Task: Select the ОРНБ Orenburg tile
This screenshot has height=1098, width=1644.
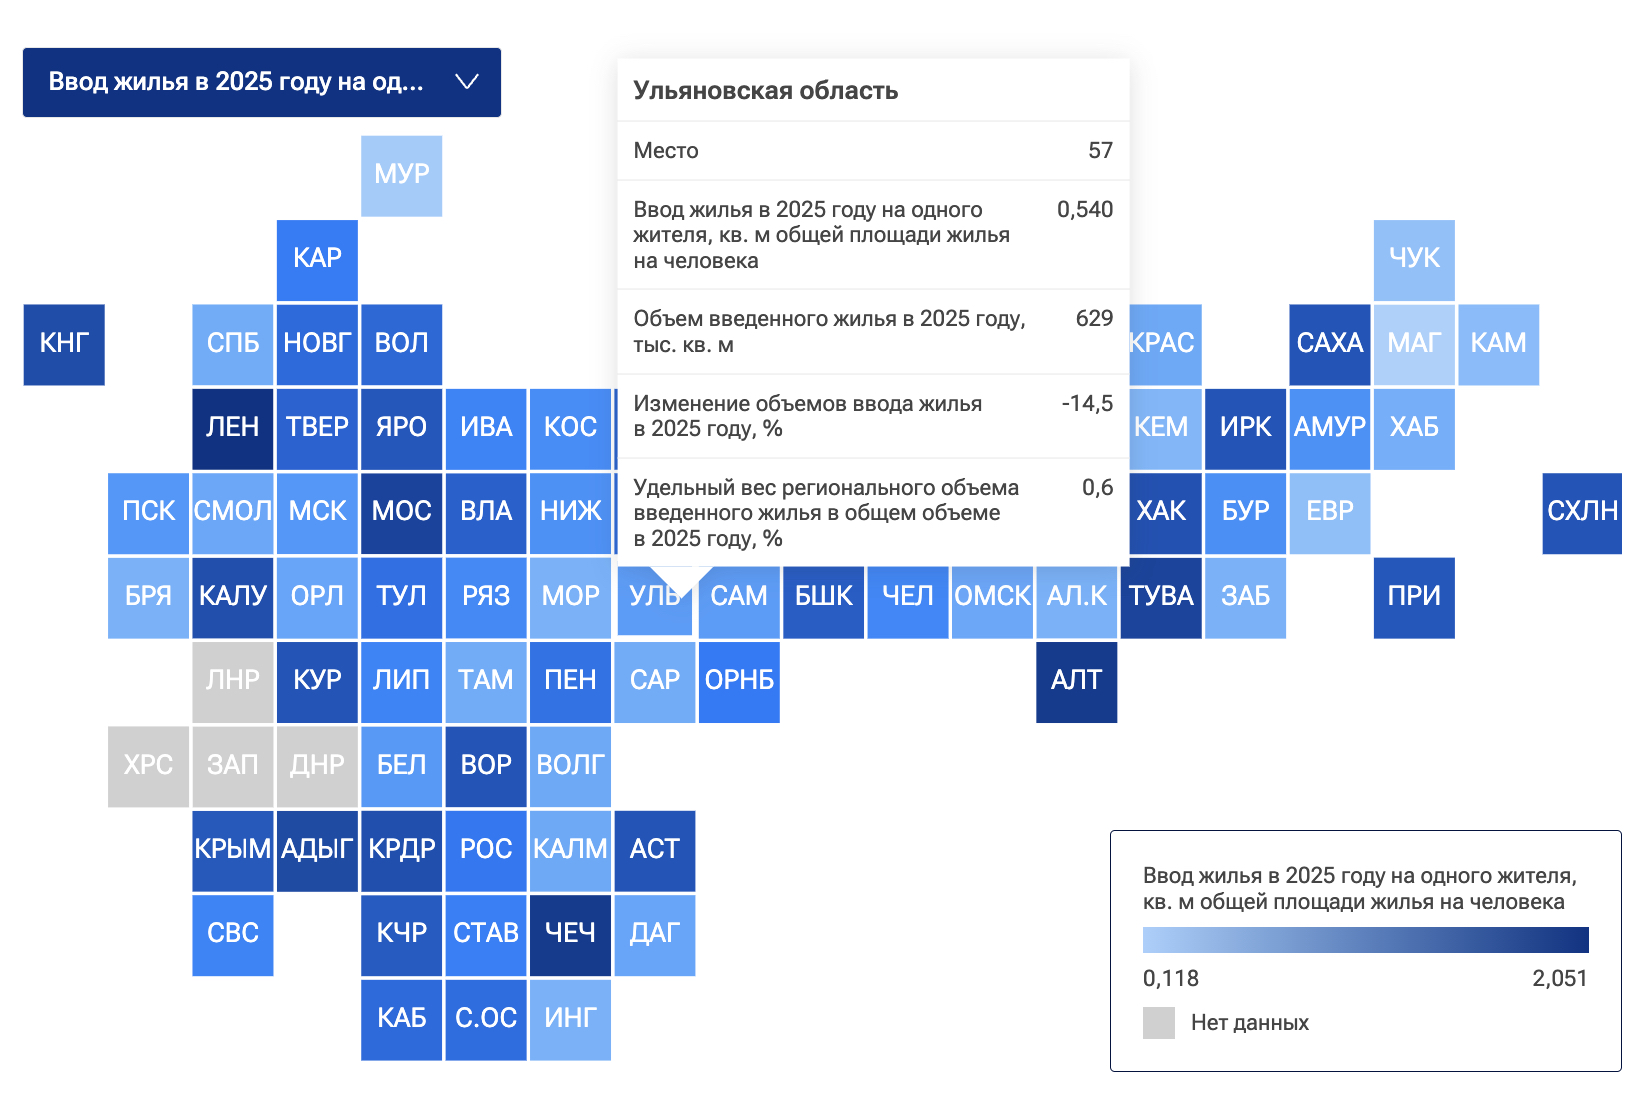Action: [739, 681]
